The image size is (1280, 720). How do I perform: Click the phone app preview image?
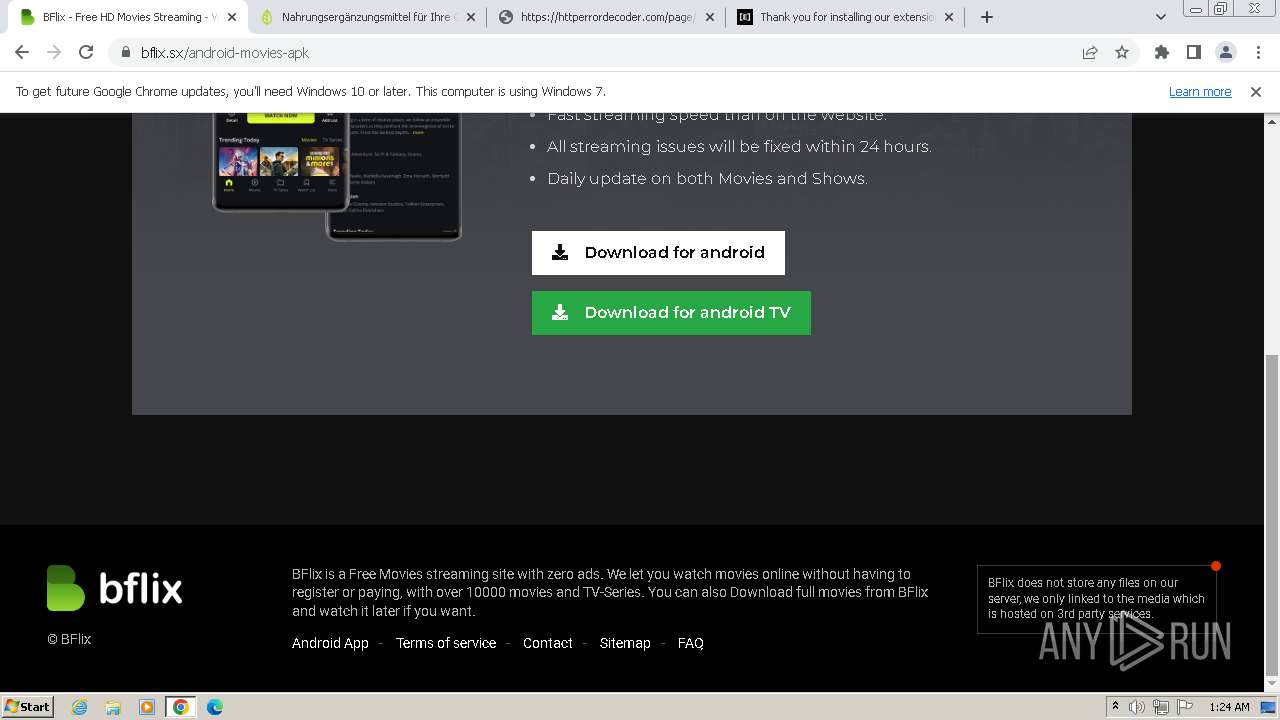(x=337, y=176)
